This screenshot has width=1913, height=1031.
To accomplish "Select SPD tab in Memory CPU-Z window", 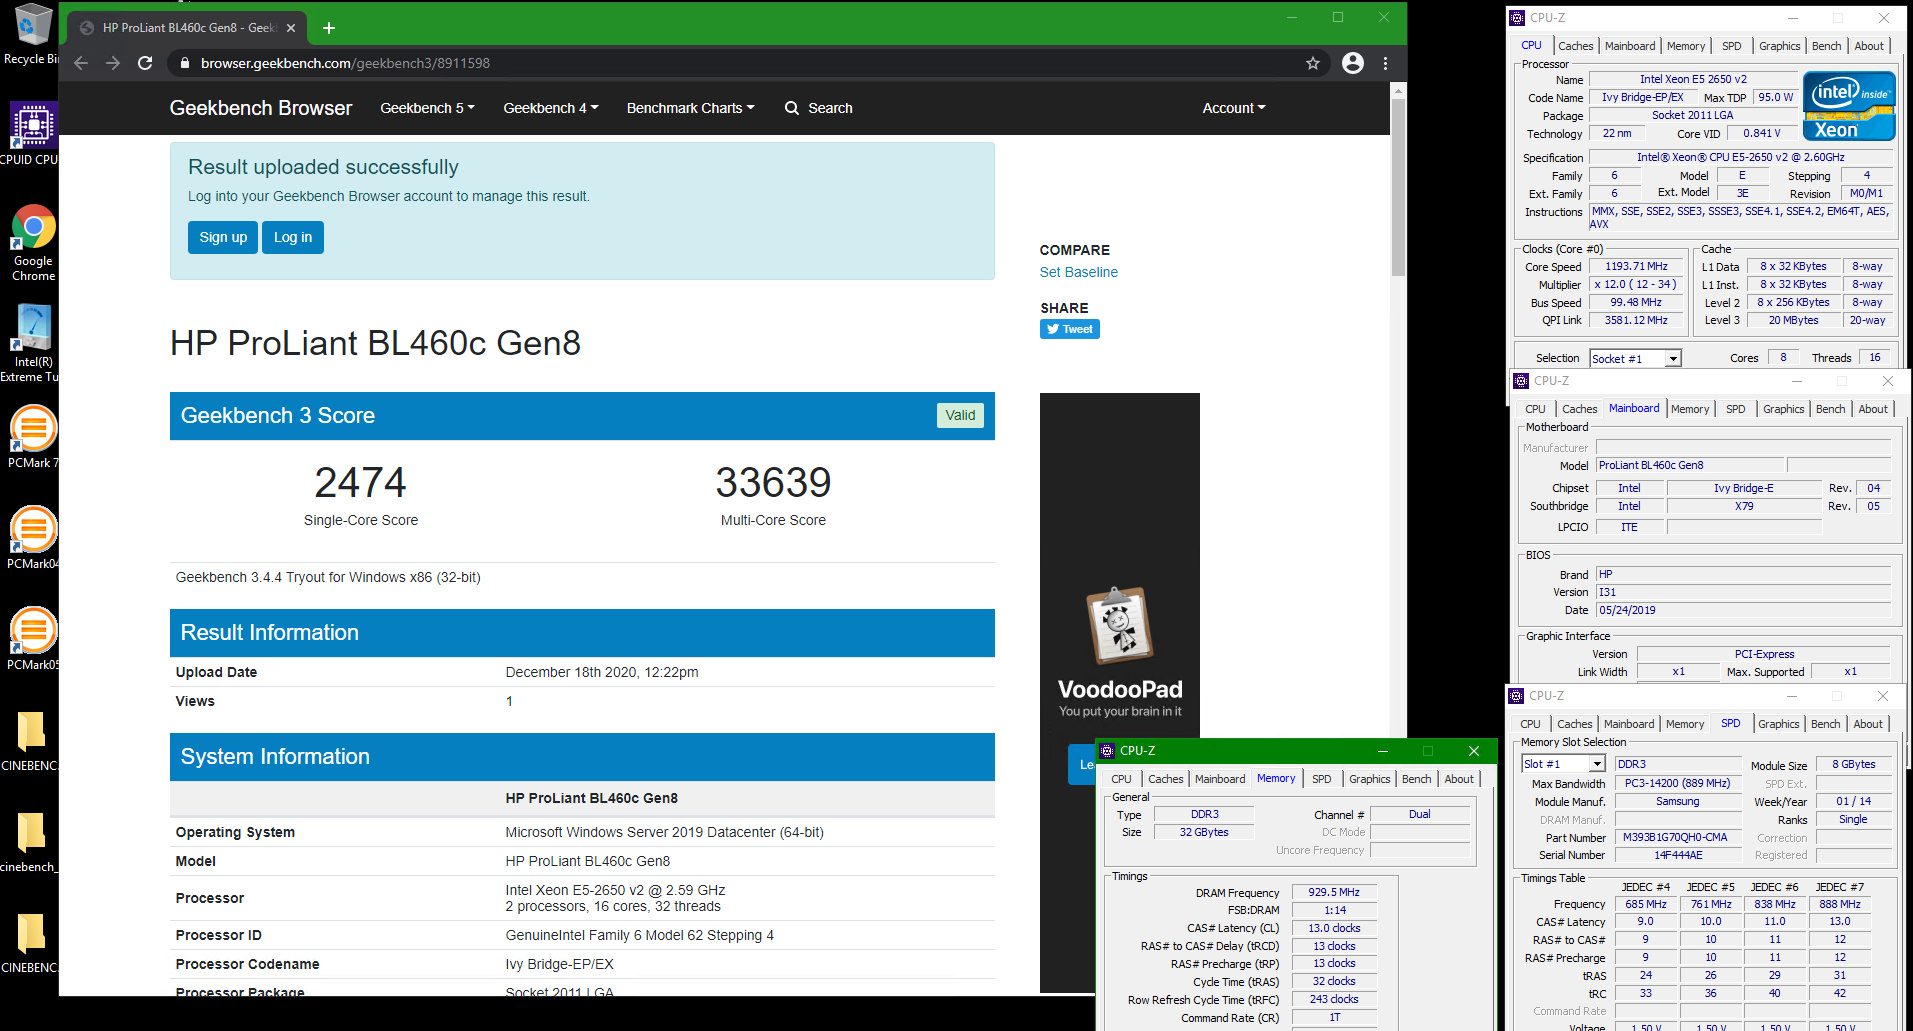I will pos(1322,779).
